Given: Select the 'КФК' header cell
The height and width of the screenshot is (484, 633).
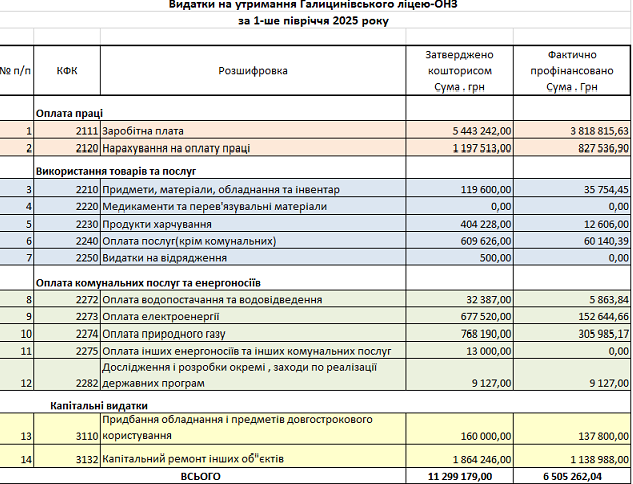Looking at the screenshot, I should tap(68, 71).
